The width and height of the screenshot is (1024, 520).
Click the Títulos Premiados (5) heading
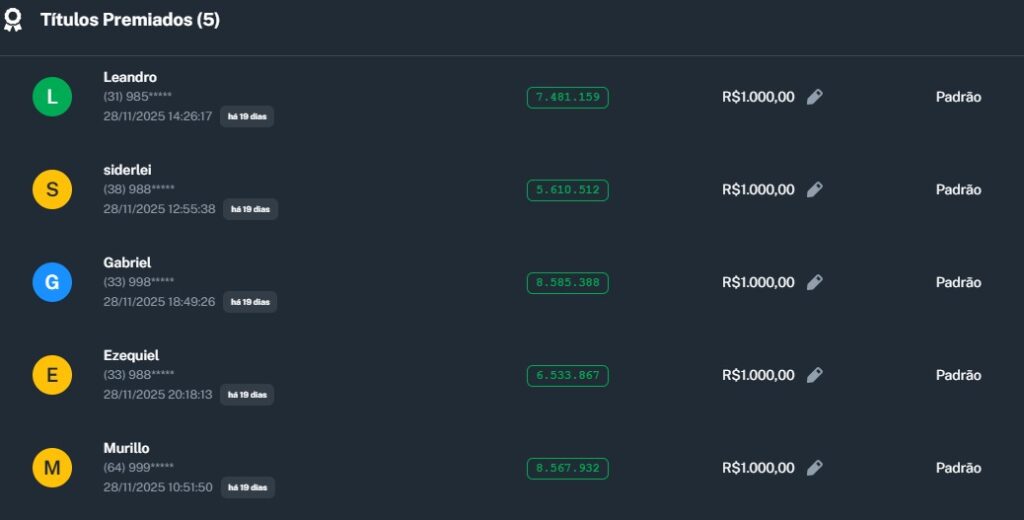coord(130,20)
